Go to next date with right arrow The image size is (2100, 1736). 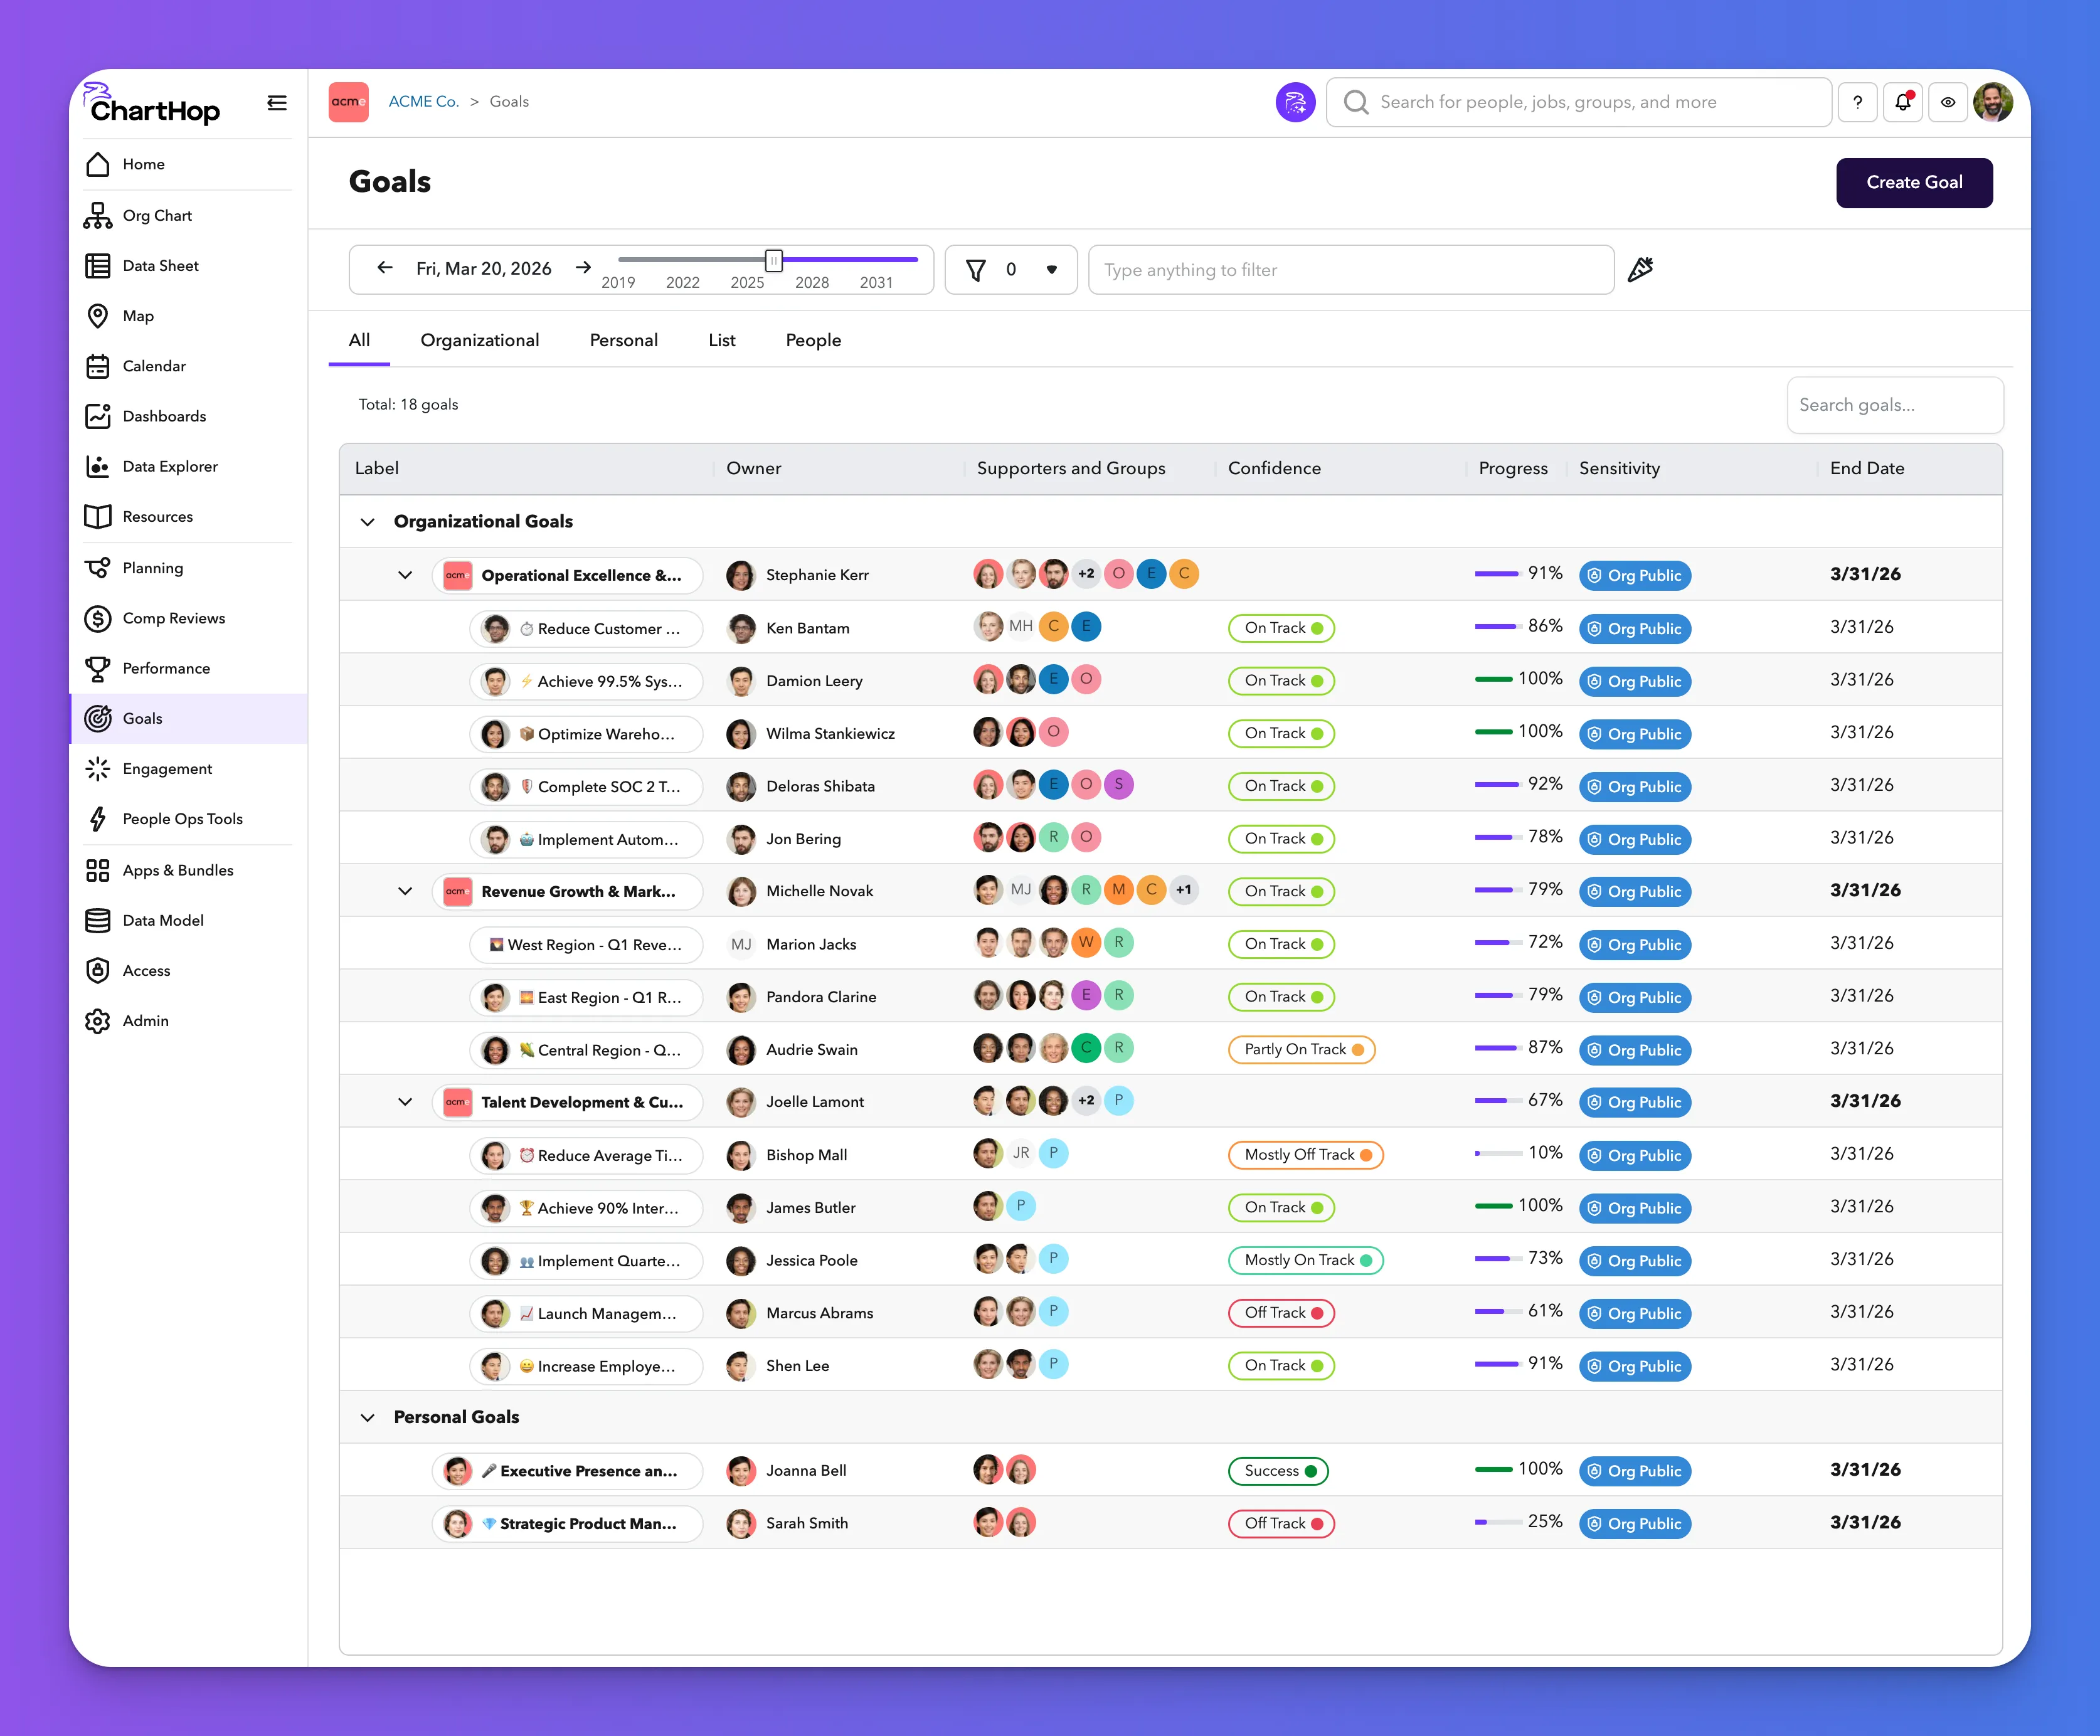click(583, 268)
